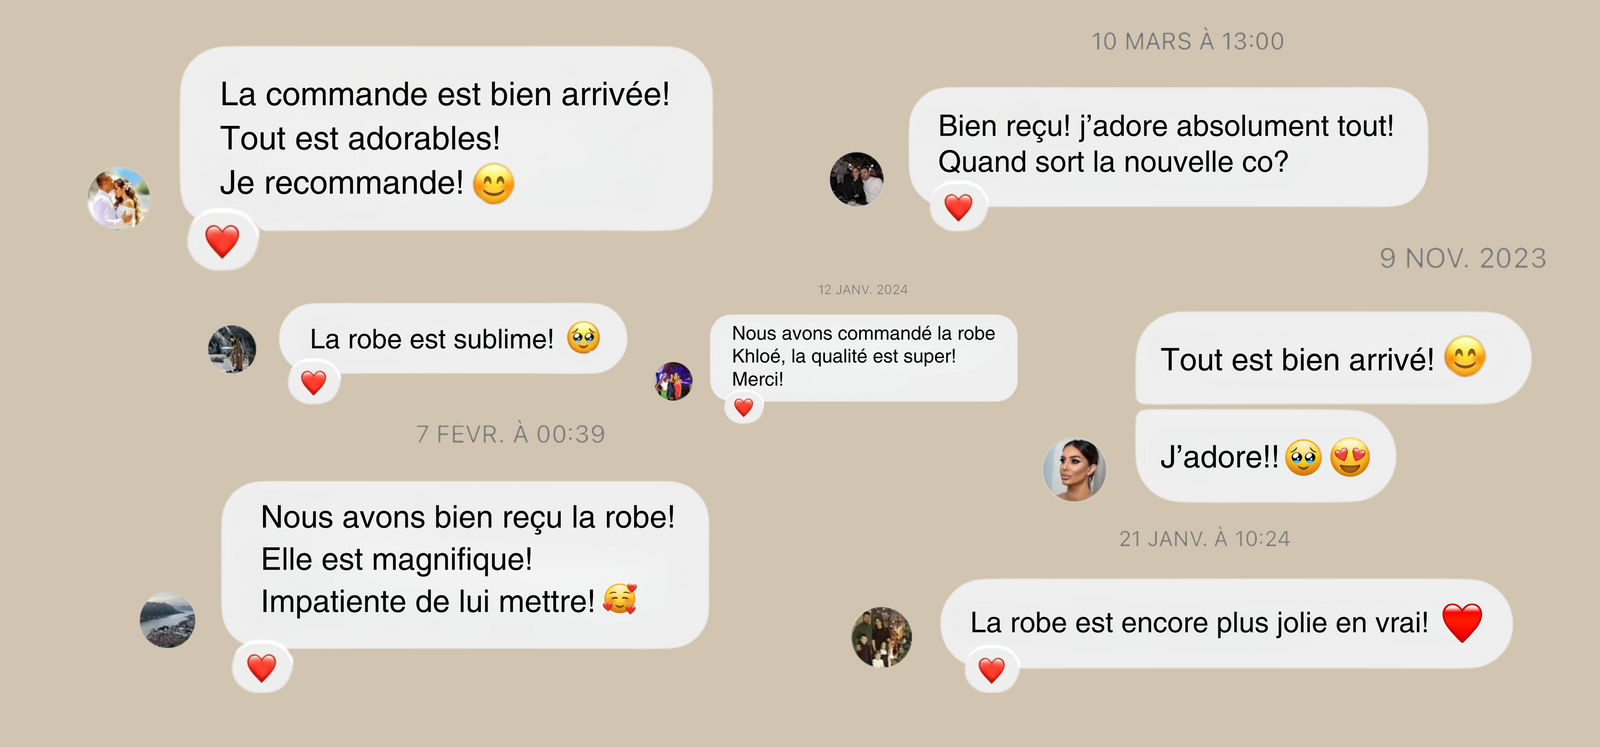Click the '10 MARS À 13:00' timestamp
This screenshot has height=747, width=1600.
1188,42
